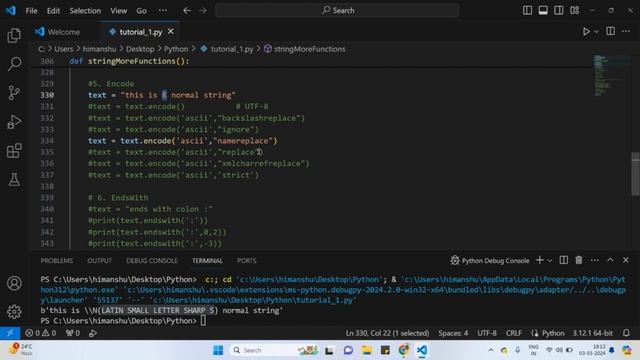The height and width of the screenshot is (360, 640).
Task: Click the Python breadcrumb folder
Action: (x=176, y=49)
